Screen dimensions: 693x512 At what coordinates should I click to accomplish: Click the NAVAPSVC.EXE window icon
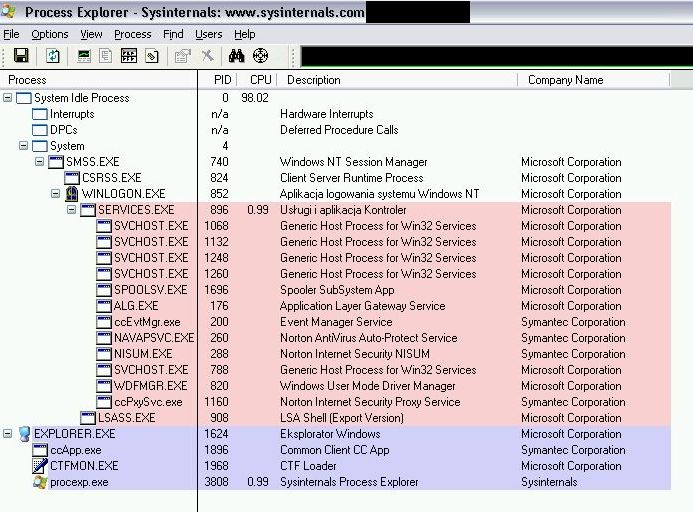[104, 338]
